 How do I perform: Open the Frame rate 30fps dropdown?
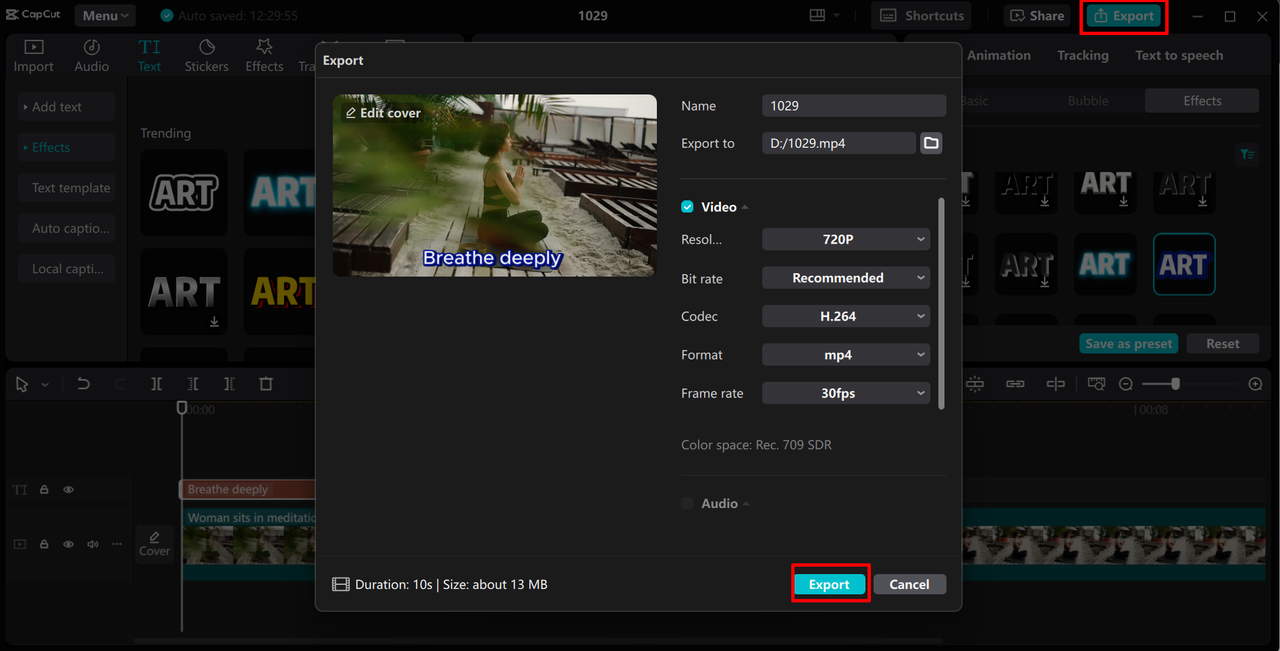pos(846,393)
